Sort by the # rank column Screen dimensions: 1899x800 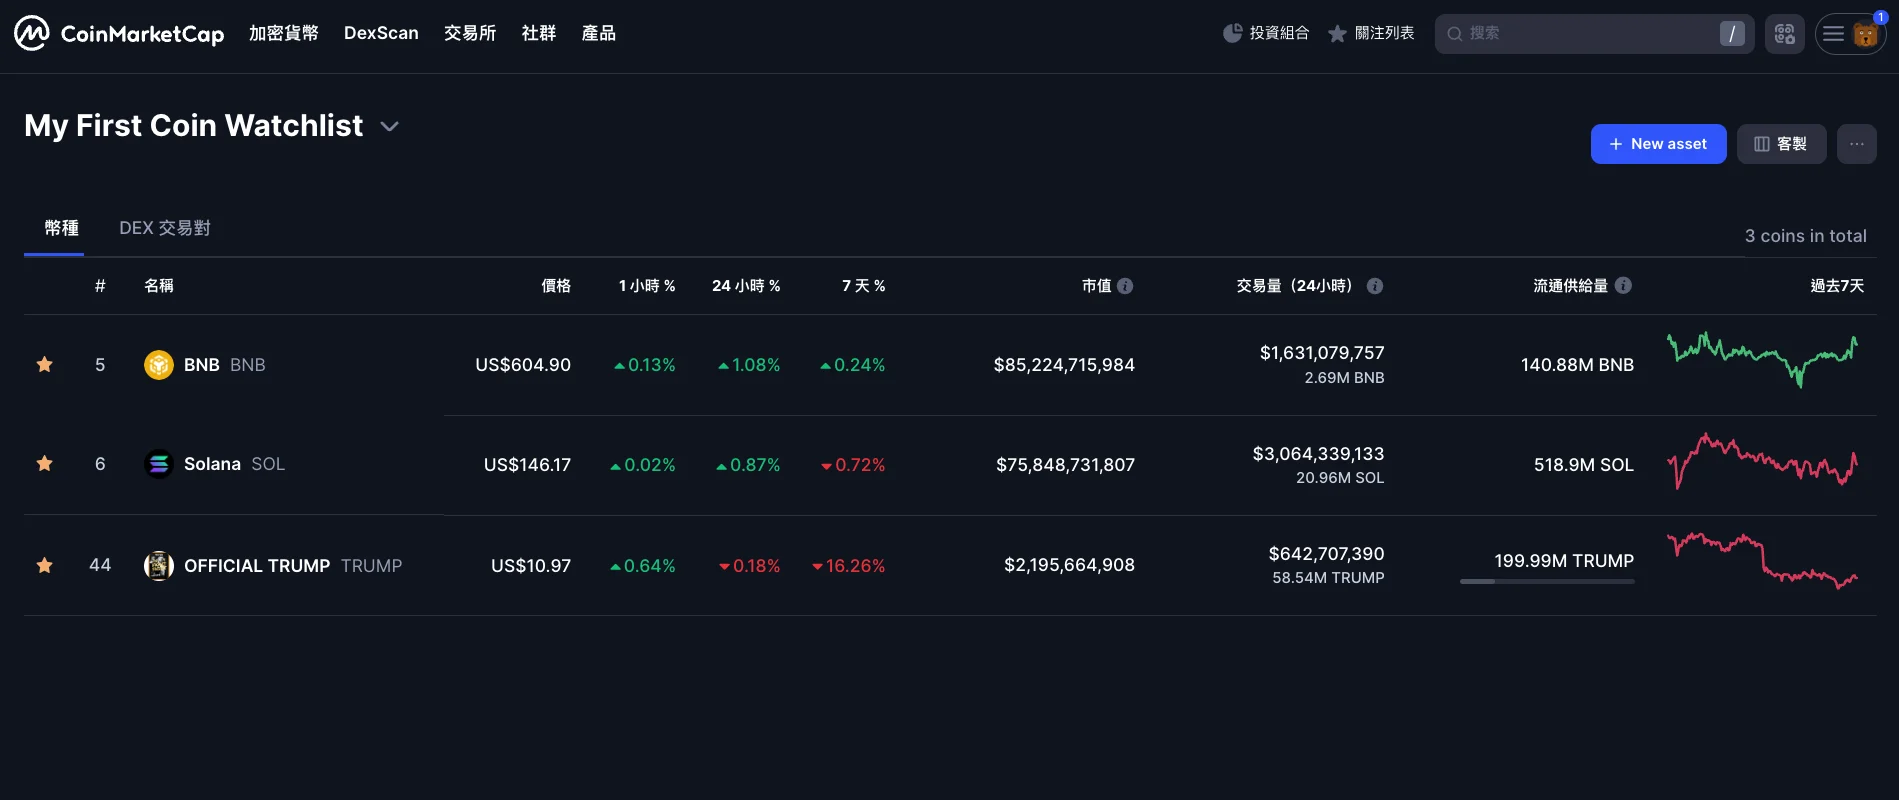100,286
